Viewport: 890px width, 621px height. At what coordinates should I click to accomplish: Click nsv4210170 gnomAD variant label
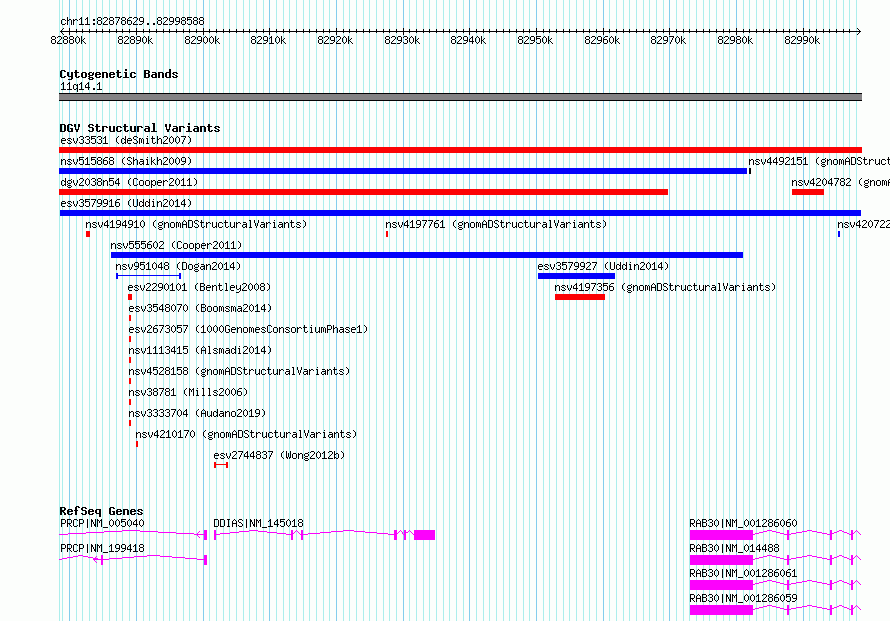[x=246, y=434]
